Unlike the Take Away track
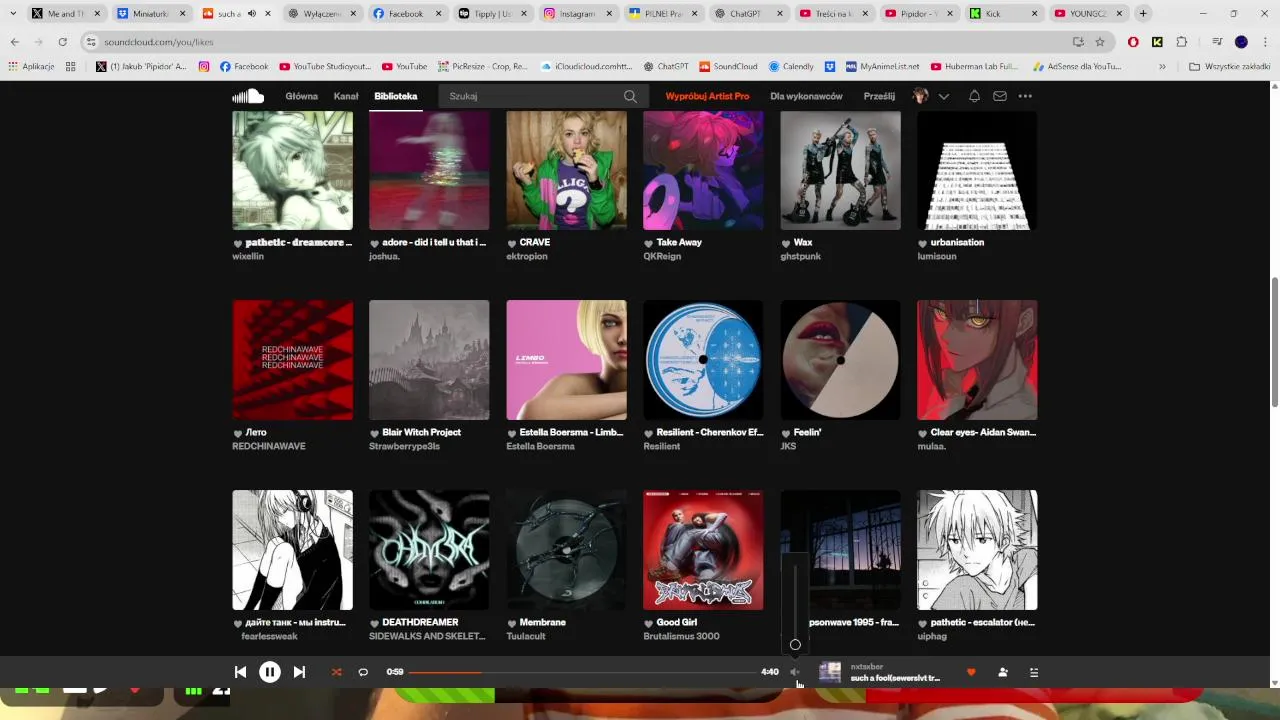 coord(649,243)
